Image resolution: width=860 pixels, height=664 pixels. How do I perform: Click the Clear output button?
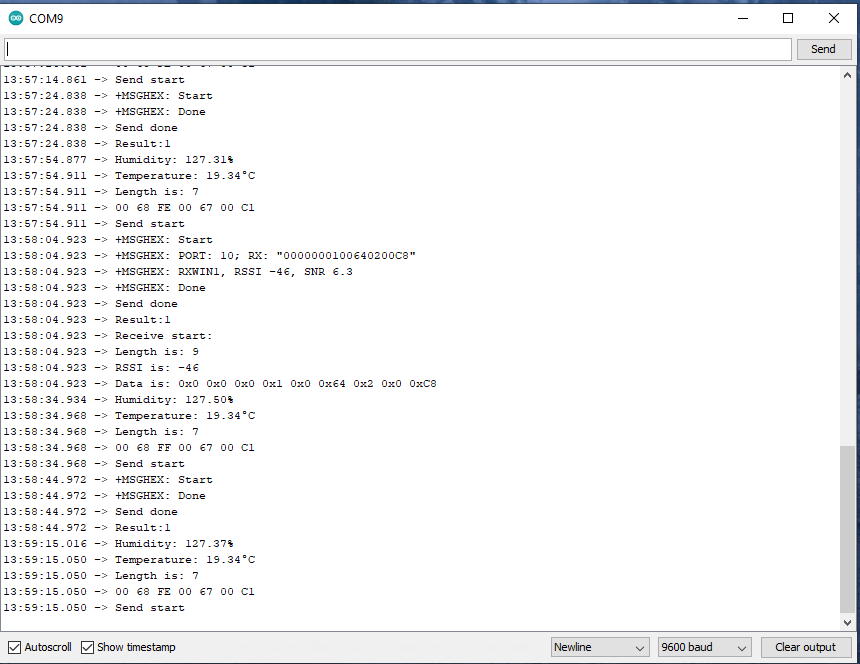pos(805,647)
